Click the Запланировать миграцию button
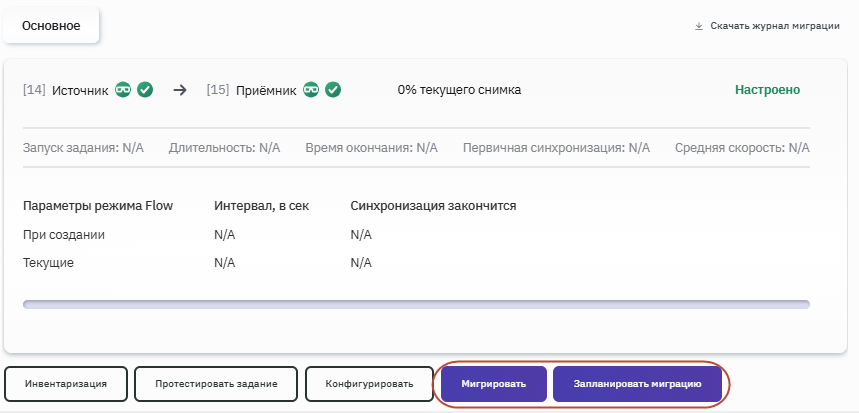859x413 pixels. point(637,384)
